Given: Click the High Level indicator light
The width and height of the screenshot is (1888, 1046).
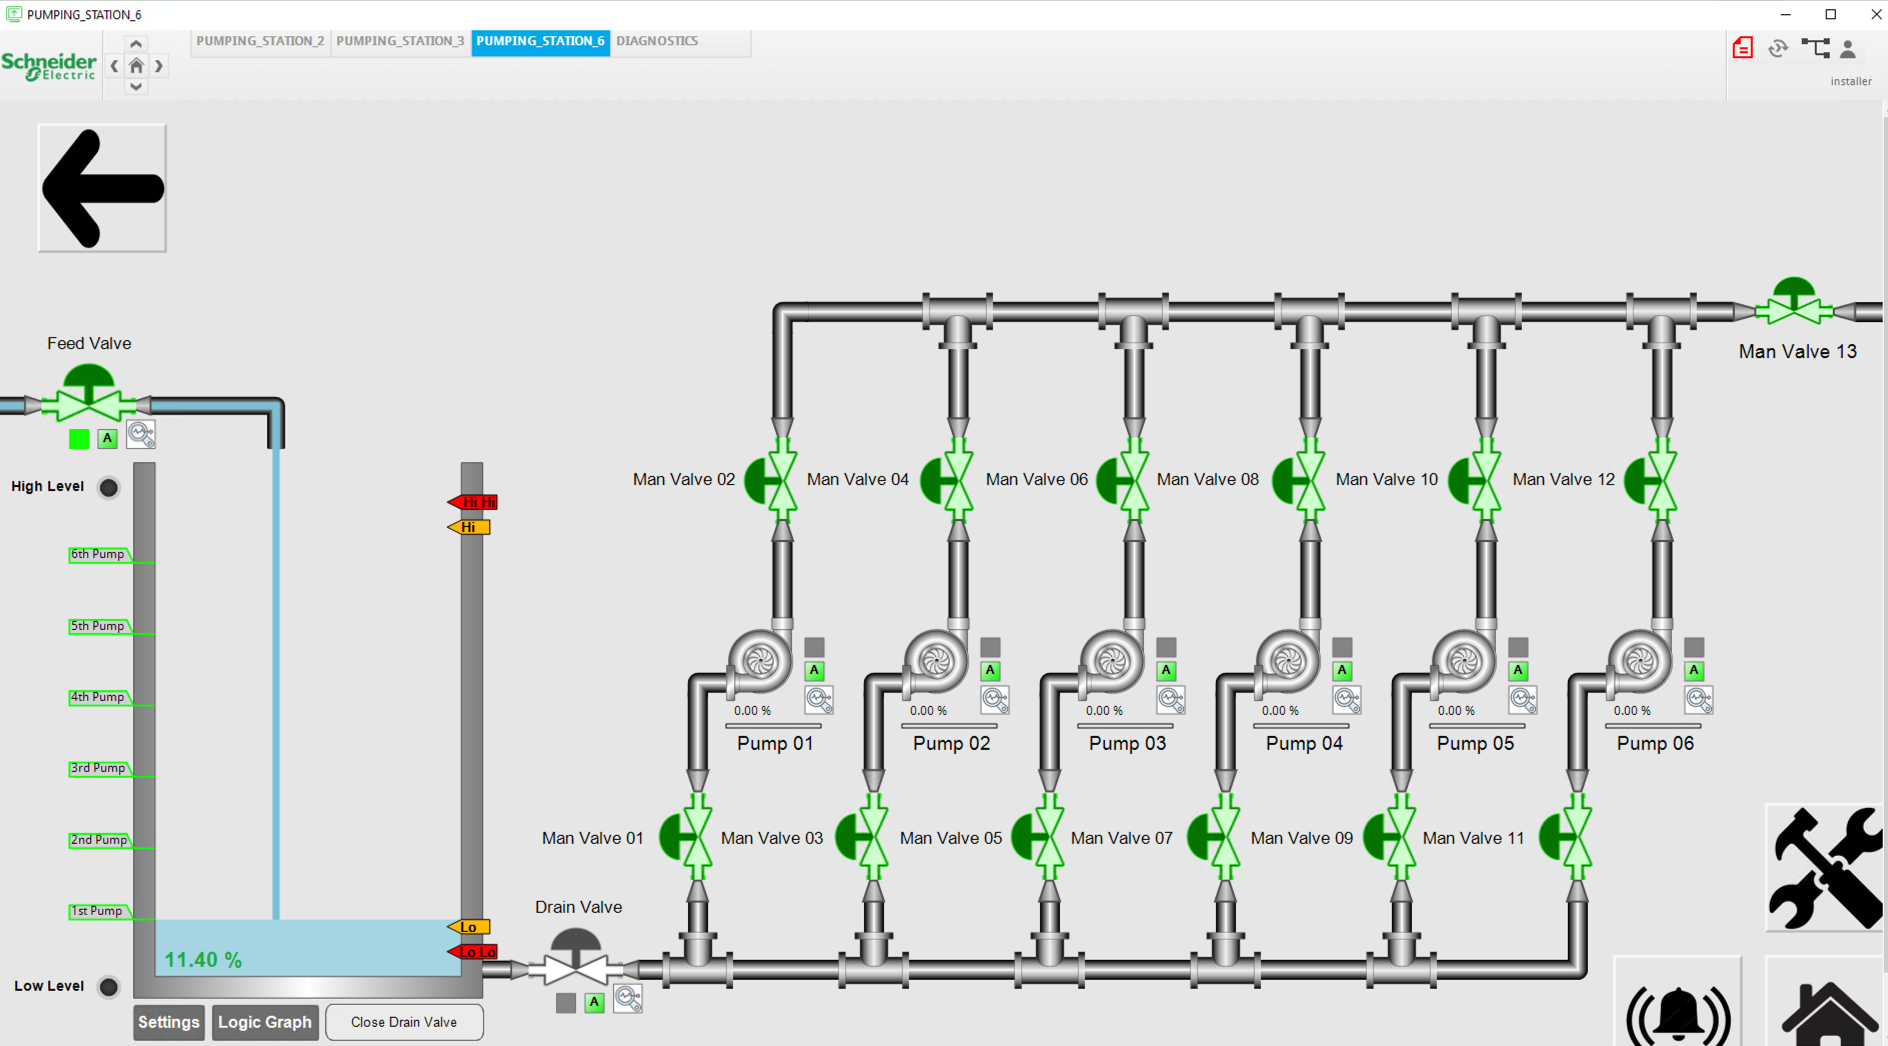Looking at the screenshot, I should [x=109, y=487].
